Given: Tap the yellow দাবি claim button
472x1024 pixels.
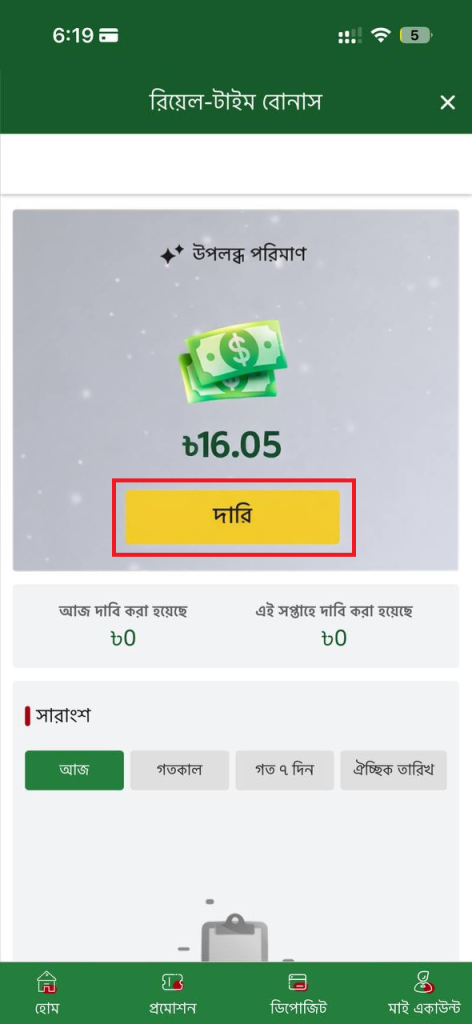Looking at the screenshot, I should (232, 517).
